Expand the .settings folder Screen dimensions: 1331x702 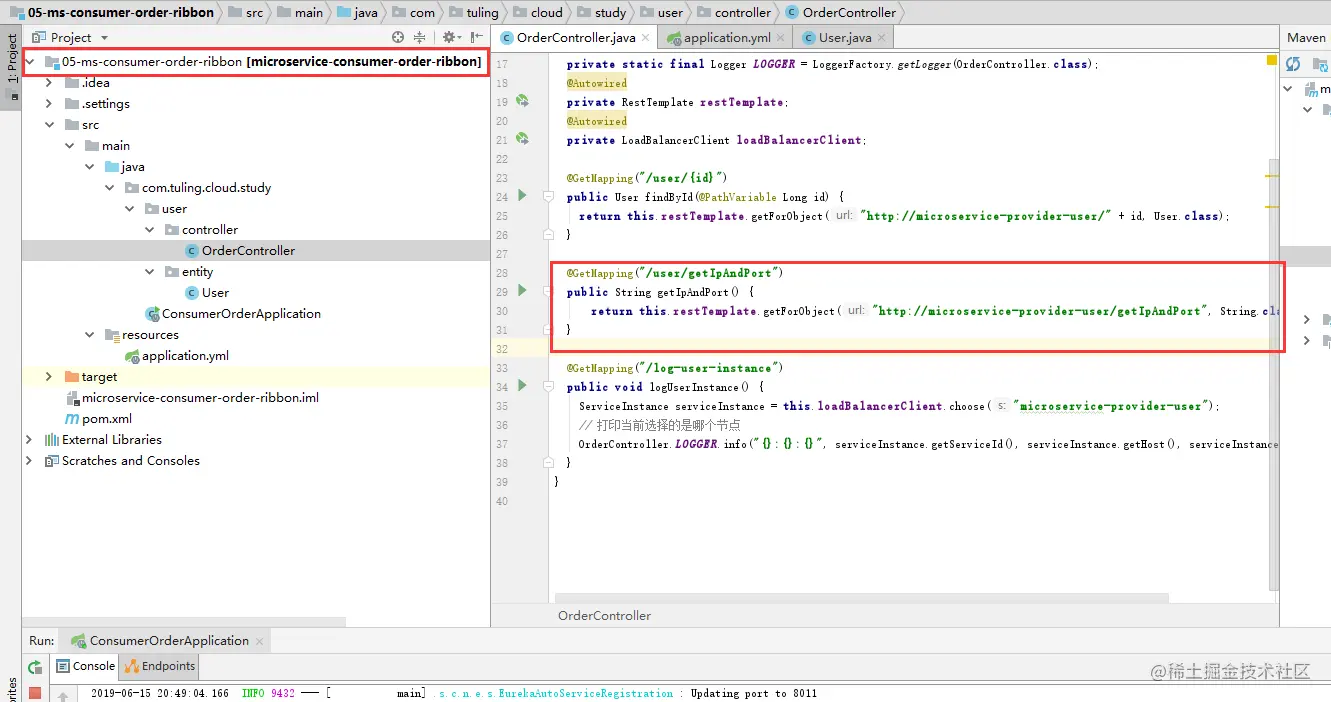point(49,104)
